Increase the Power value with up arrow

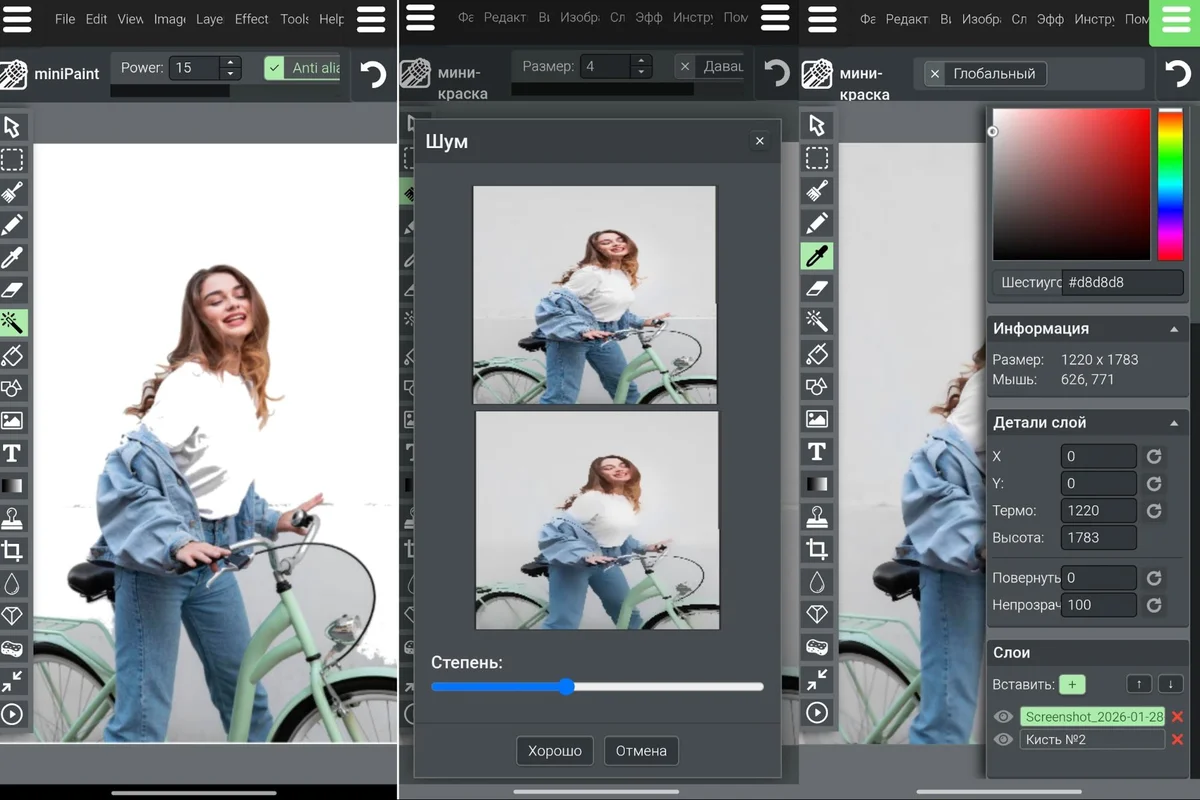point(231,63)
